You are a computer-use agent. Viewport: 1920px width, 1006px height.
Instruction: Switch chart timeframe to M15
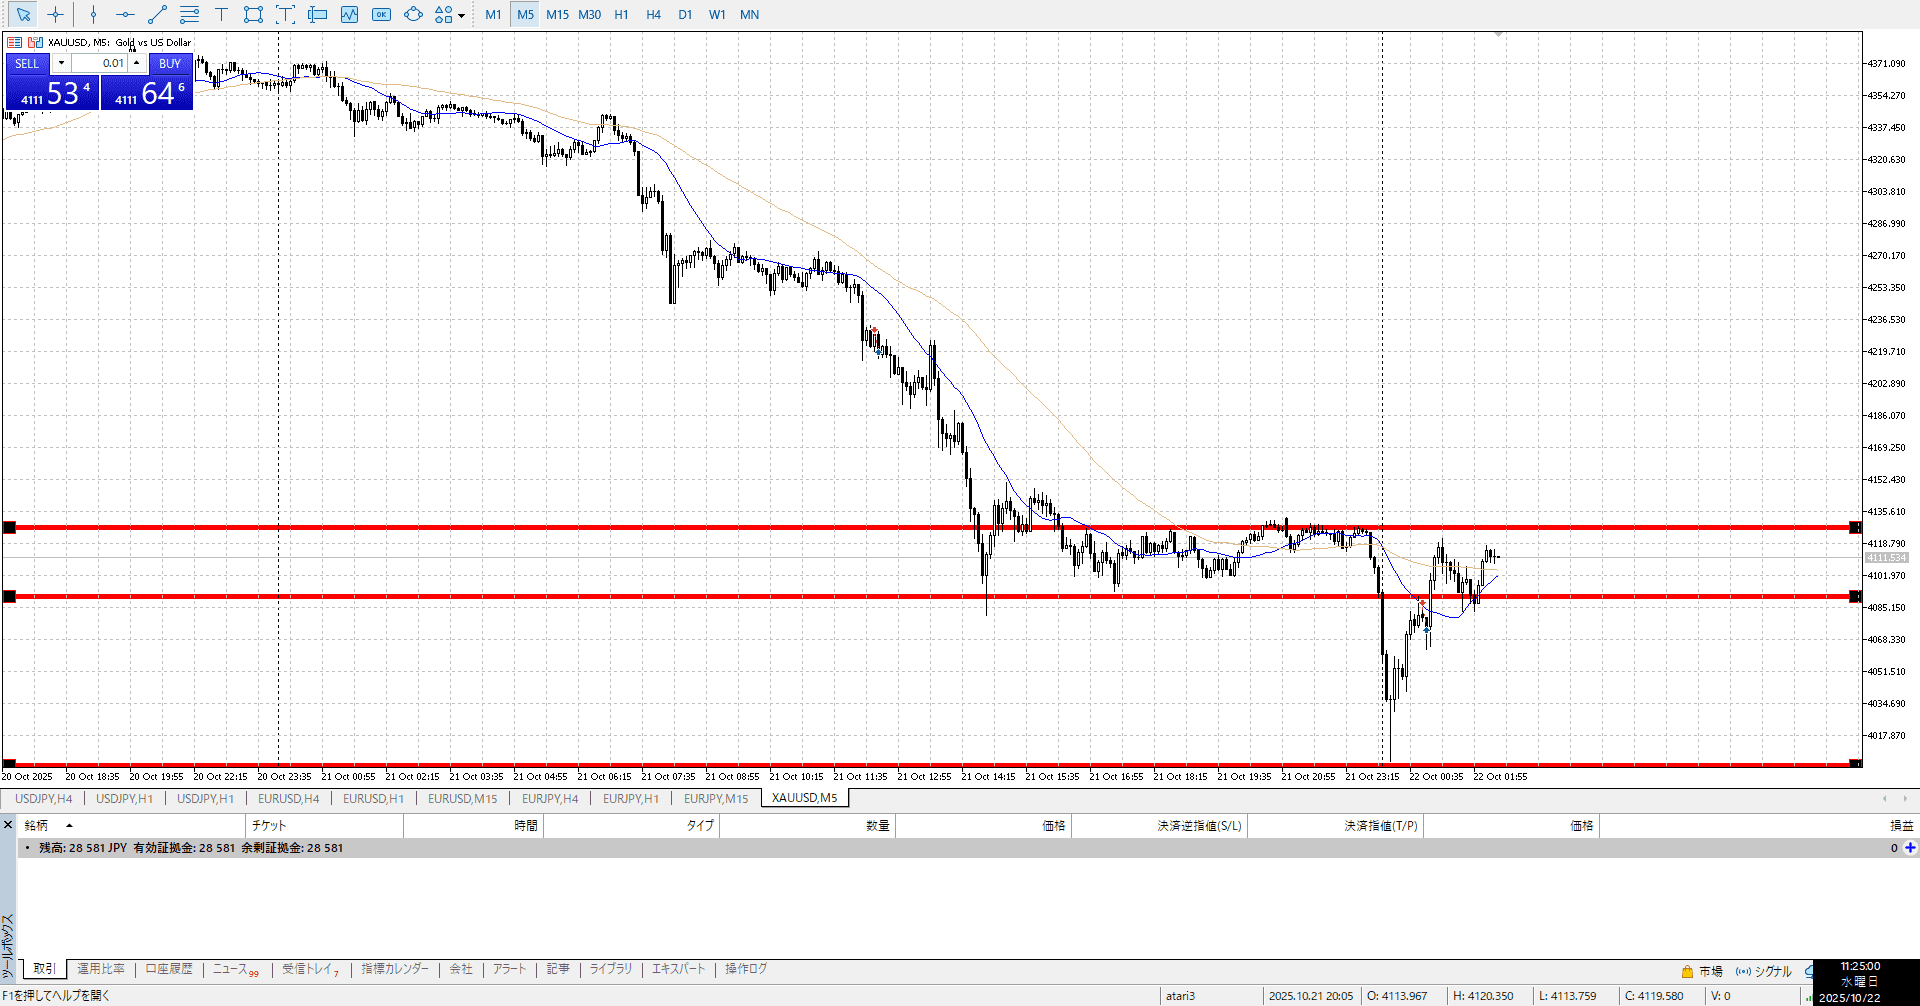557,14
